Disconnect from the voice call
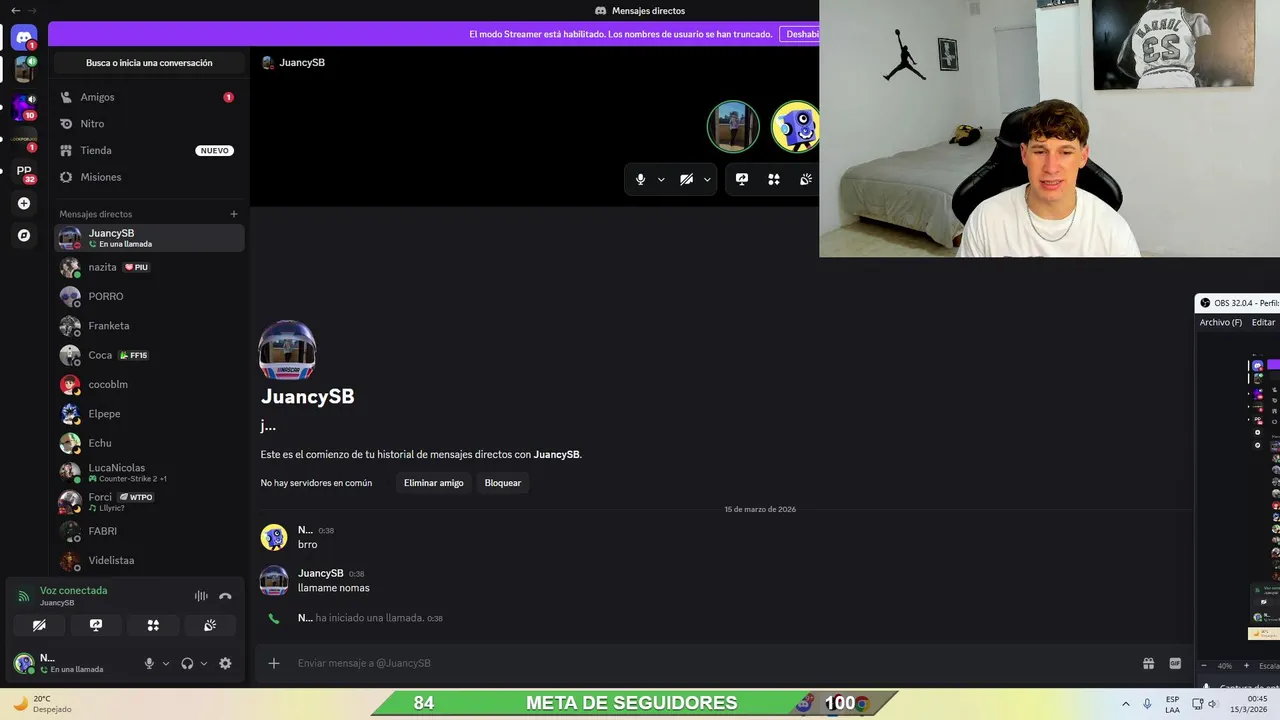Viewport: 1280px width, 720px height. [225, 596]
